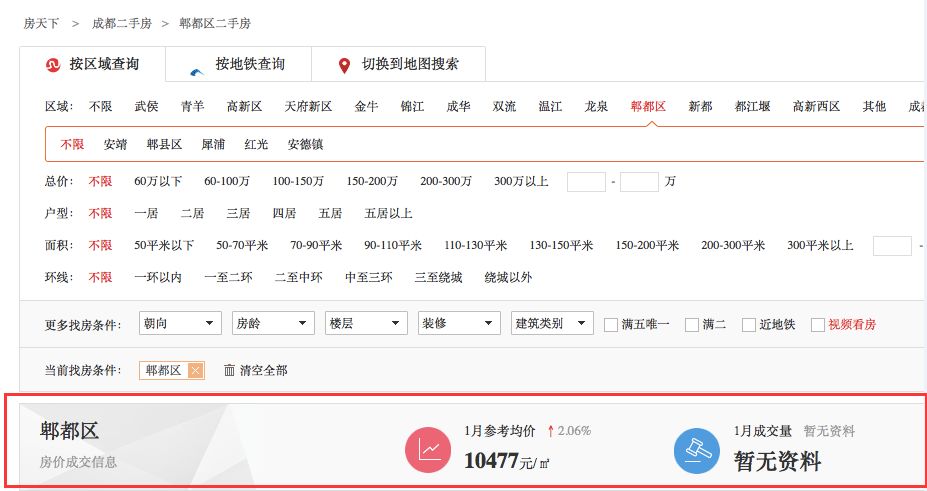Image resolution: width=927 pixels, height=491 pixels.
Task: Select 锦江 district
Action: 412,106
